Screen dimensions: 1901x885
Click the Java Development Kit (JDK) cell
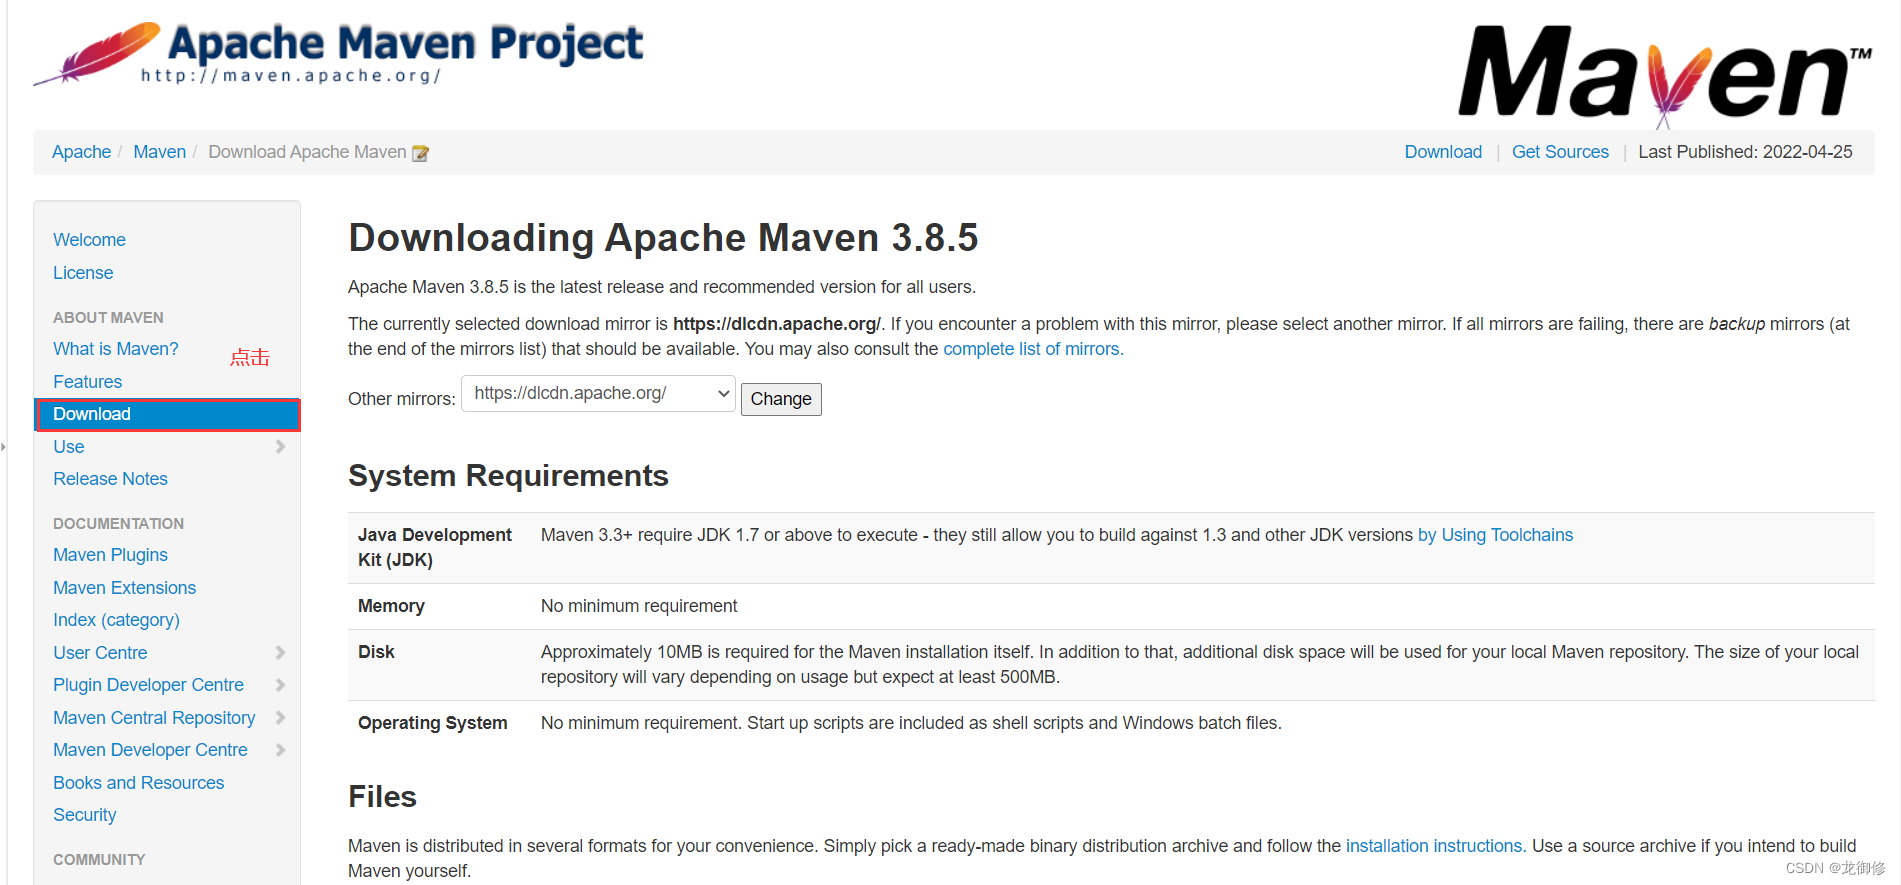(435, 547)
